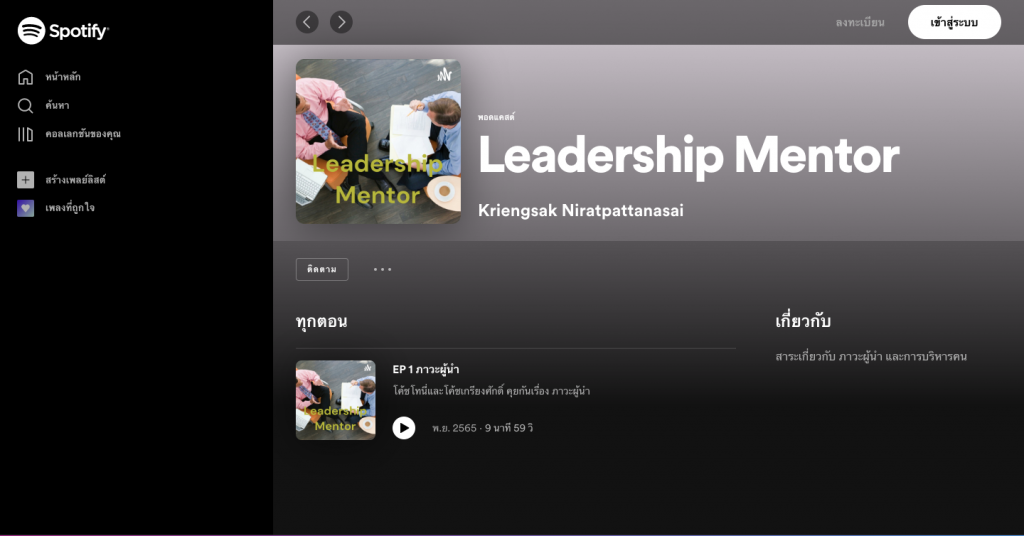Viewport: 1024px width, 536px height.
Task: Click the about description mentioning การบริหารคน
Action: tap(871, 356)
